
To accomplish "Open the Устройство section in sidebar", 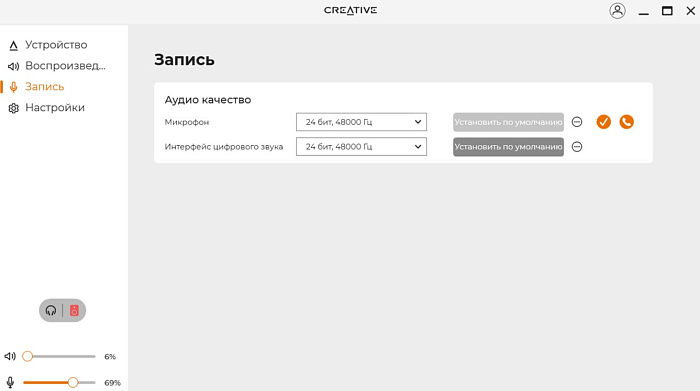I will [x=56, y=45].
